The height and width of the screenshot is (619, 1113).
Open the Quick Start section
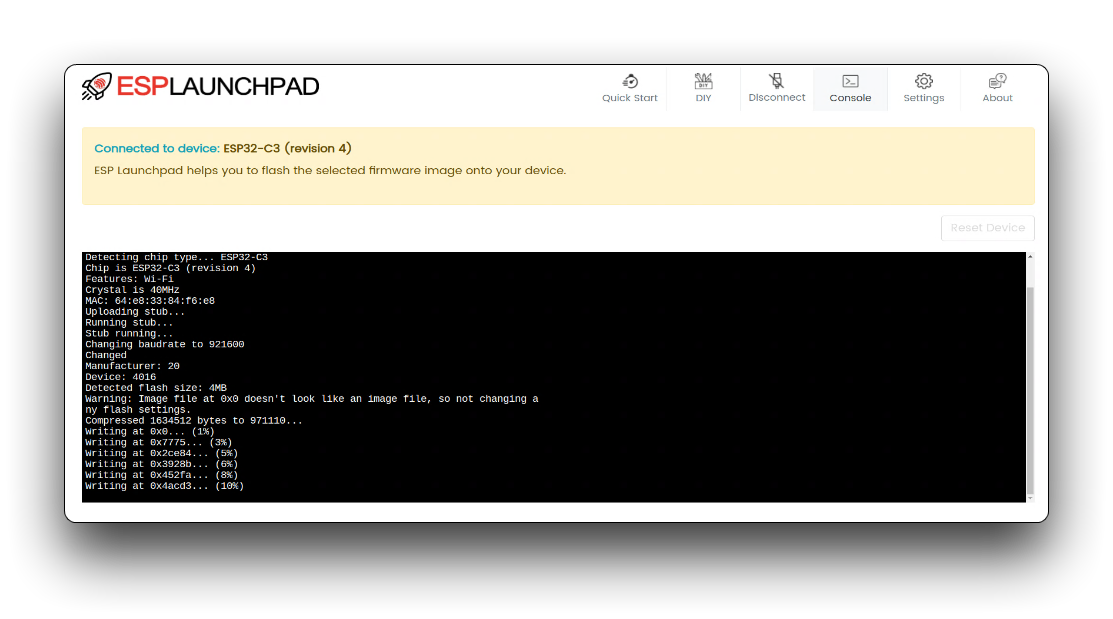(x=630, y=89)
